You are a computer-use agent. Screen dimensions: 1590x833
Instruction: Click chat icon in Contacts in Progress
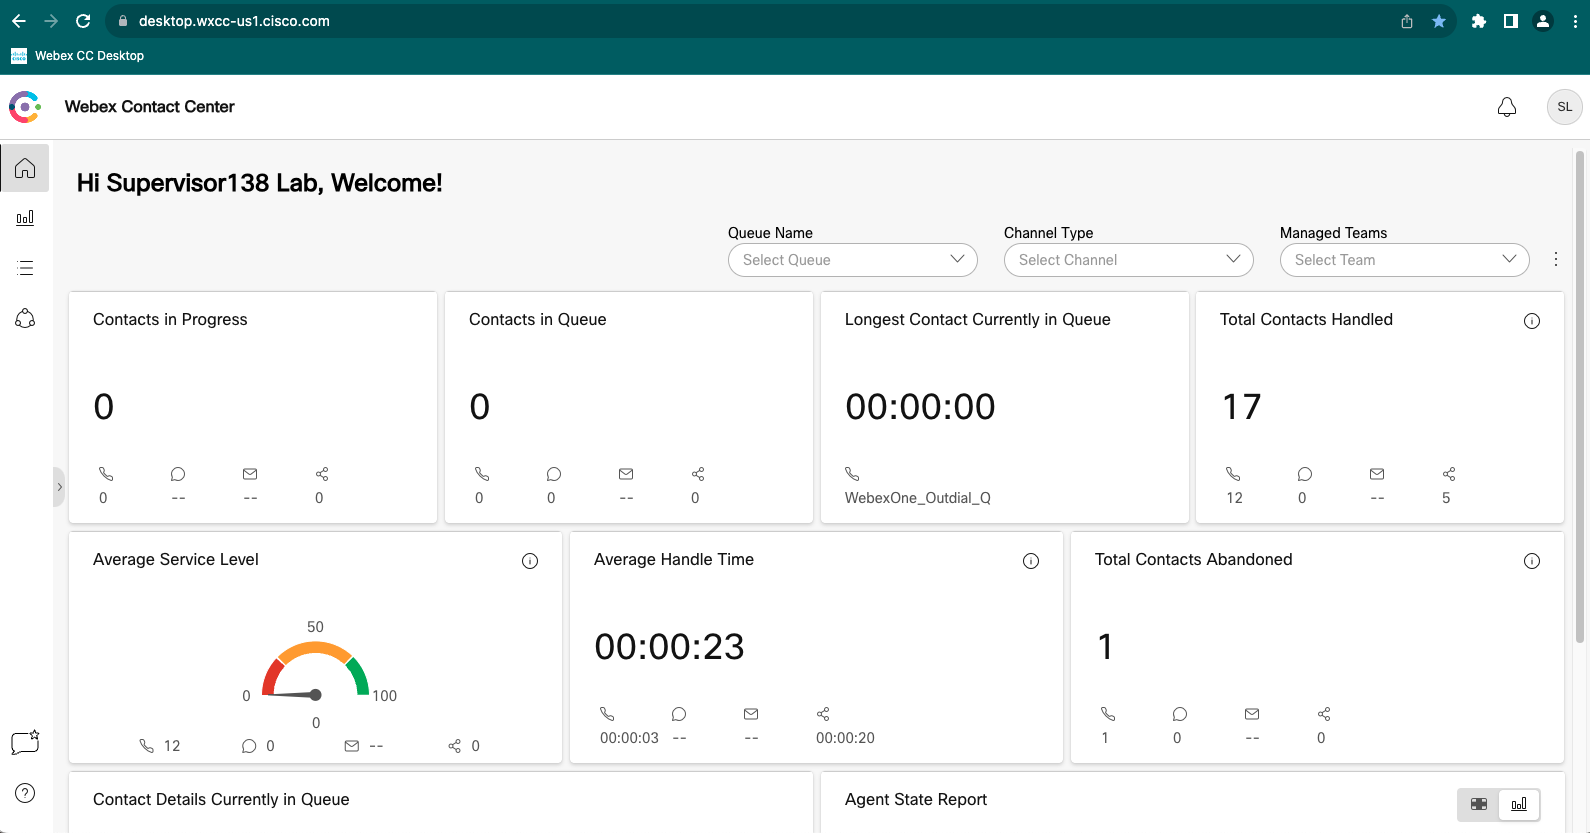point(178,474)
